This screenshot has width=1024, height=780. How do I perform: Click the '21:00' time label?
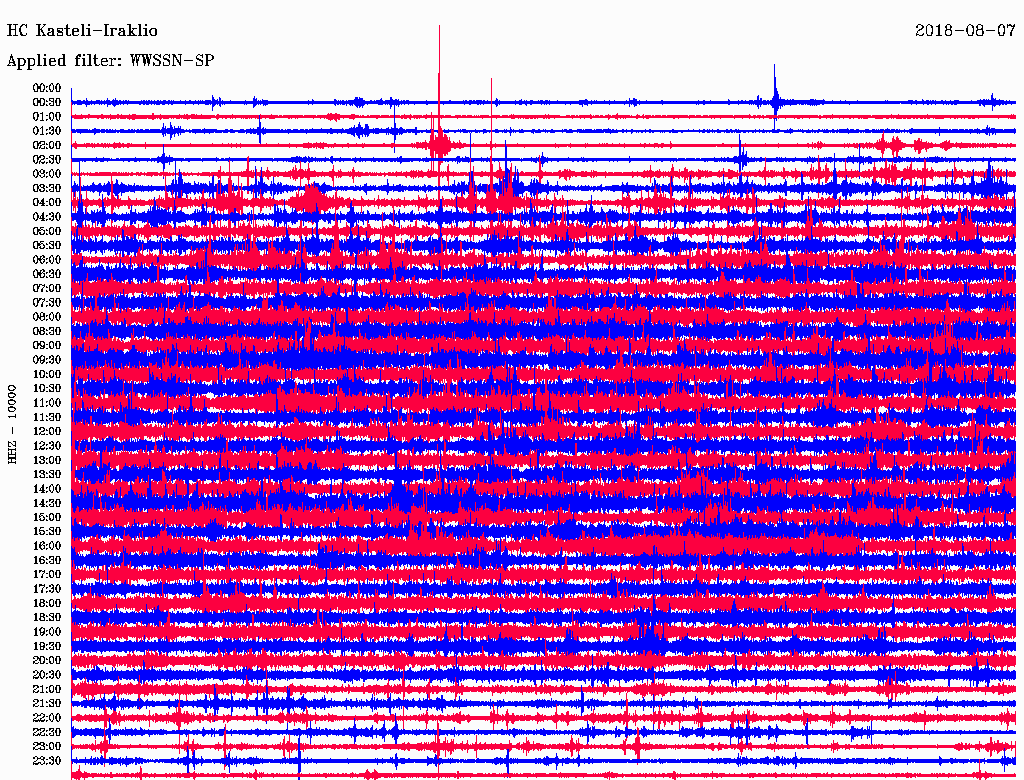(47, 689)
